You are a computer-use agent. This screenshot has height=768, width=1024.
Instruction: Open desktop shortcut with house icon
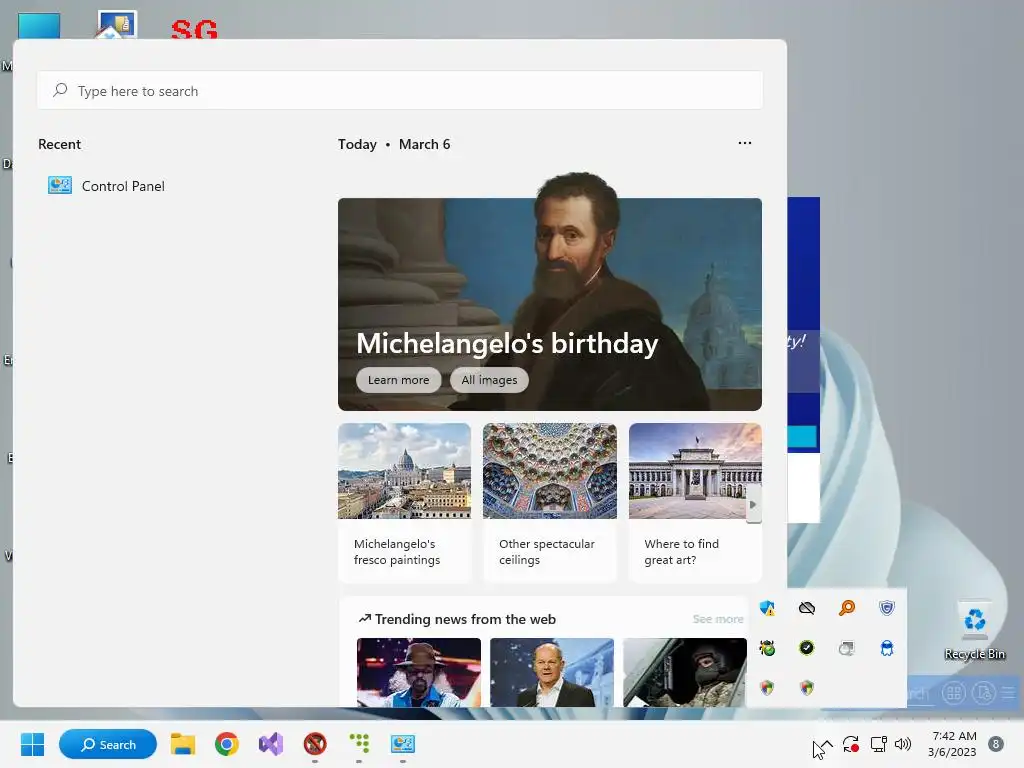coord(117,25)
